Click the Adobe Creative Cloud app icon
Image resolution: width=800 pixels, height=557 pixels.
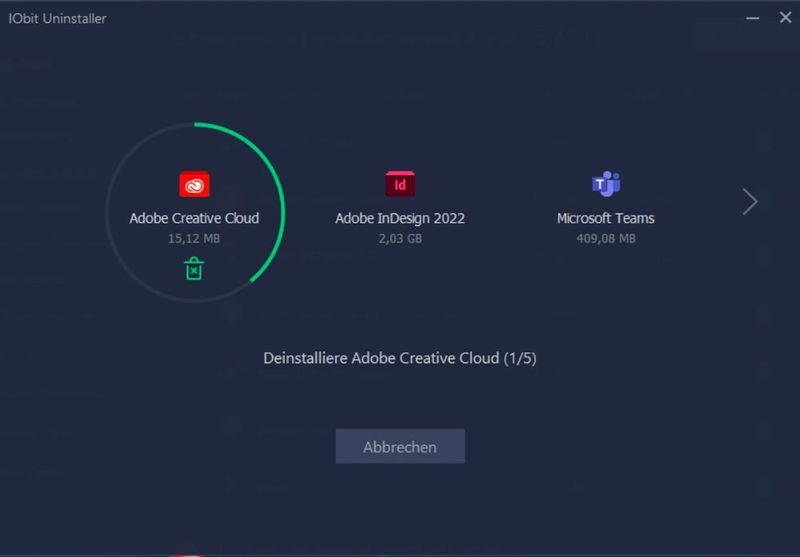tap(194, 184)
